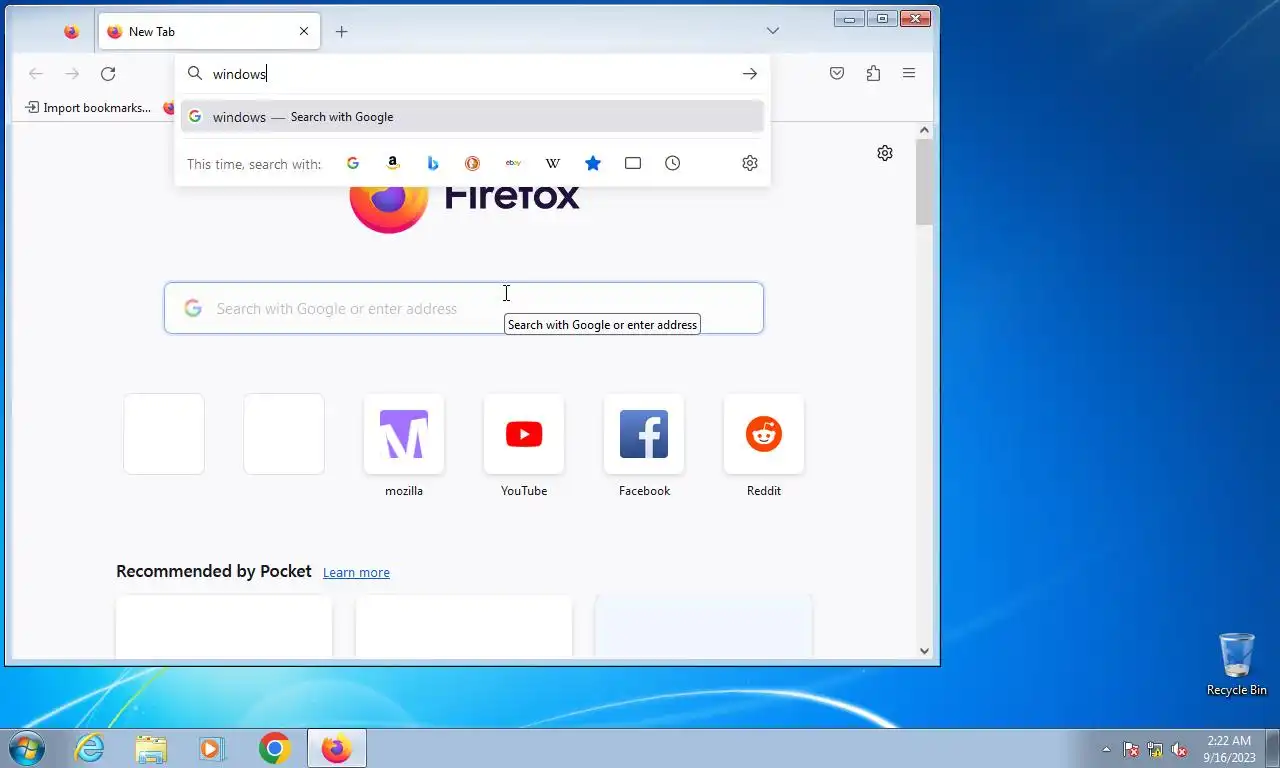Open the Extensions puzzle icon
The width and height of the screenshot is (1280, 768).
click(x=873, y=73)
